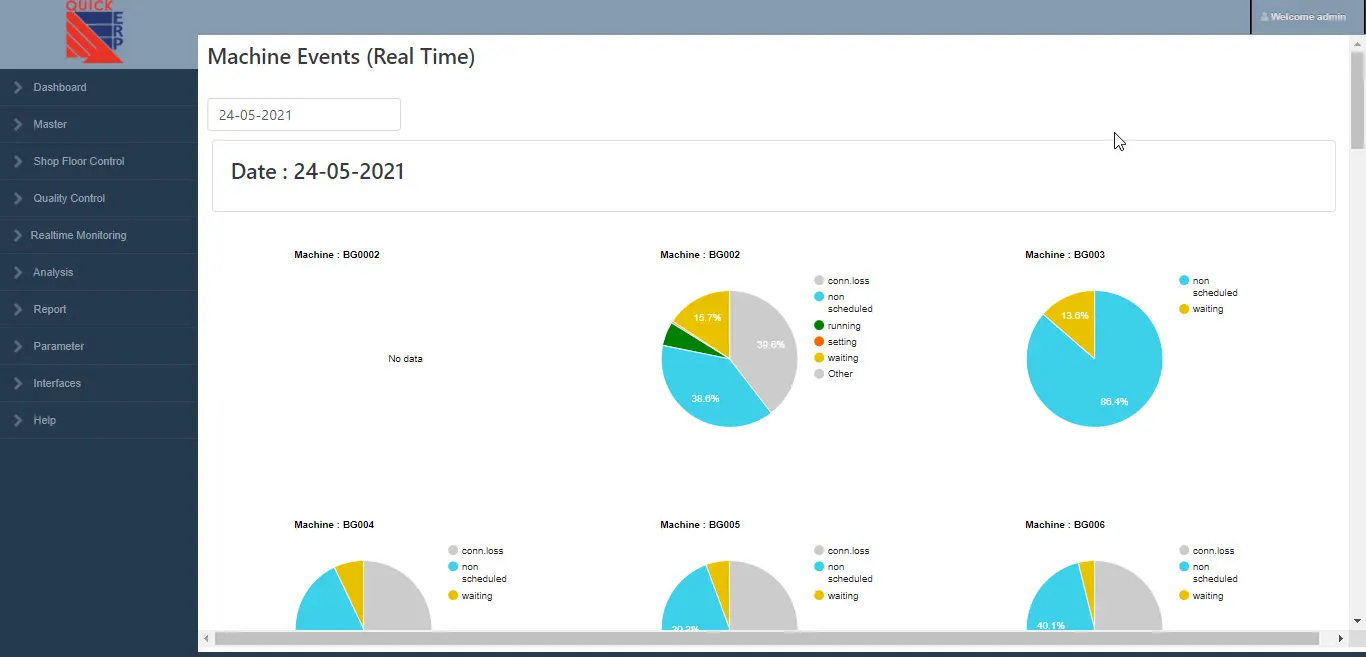Toggle waiting legend dot for BG006

click(x=1184, y=596)
